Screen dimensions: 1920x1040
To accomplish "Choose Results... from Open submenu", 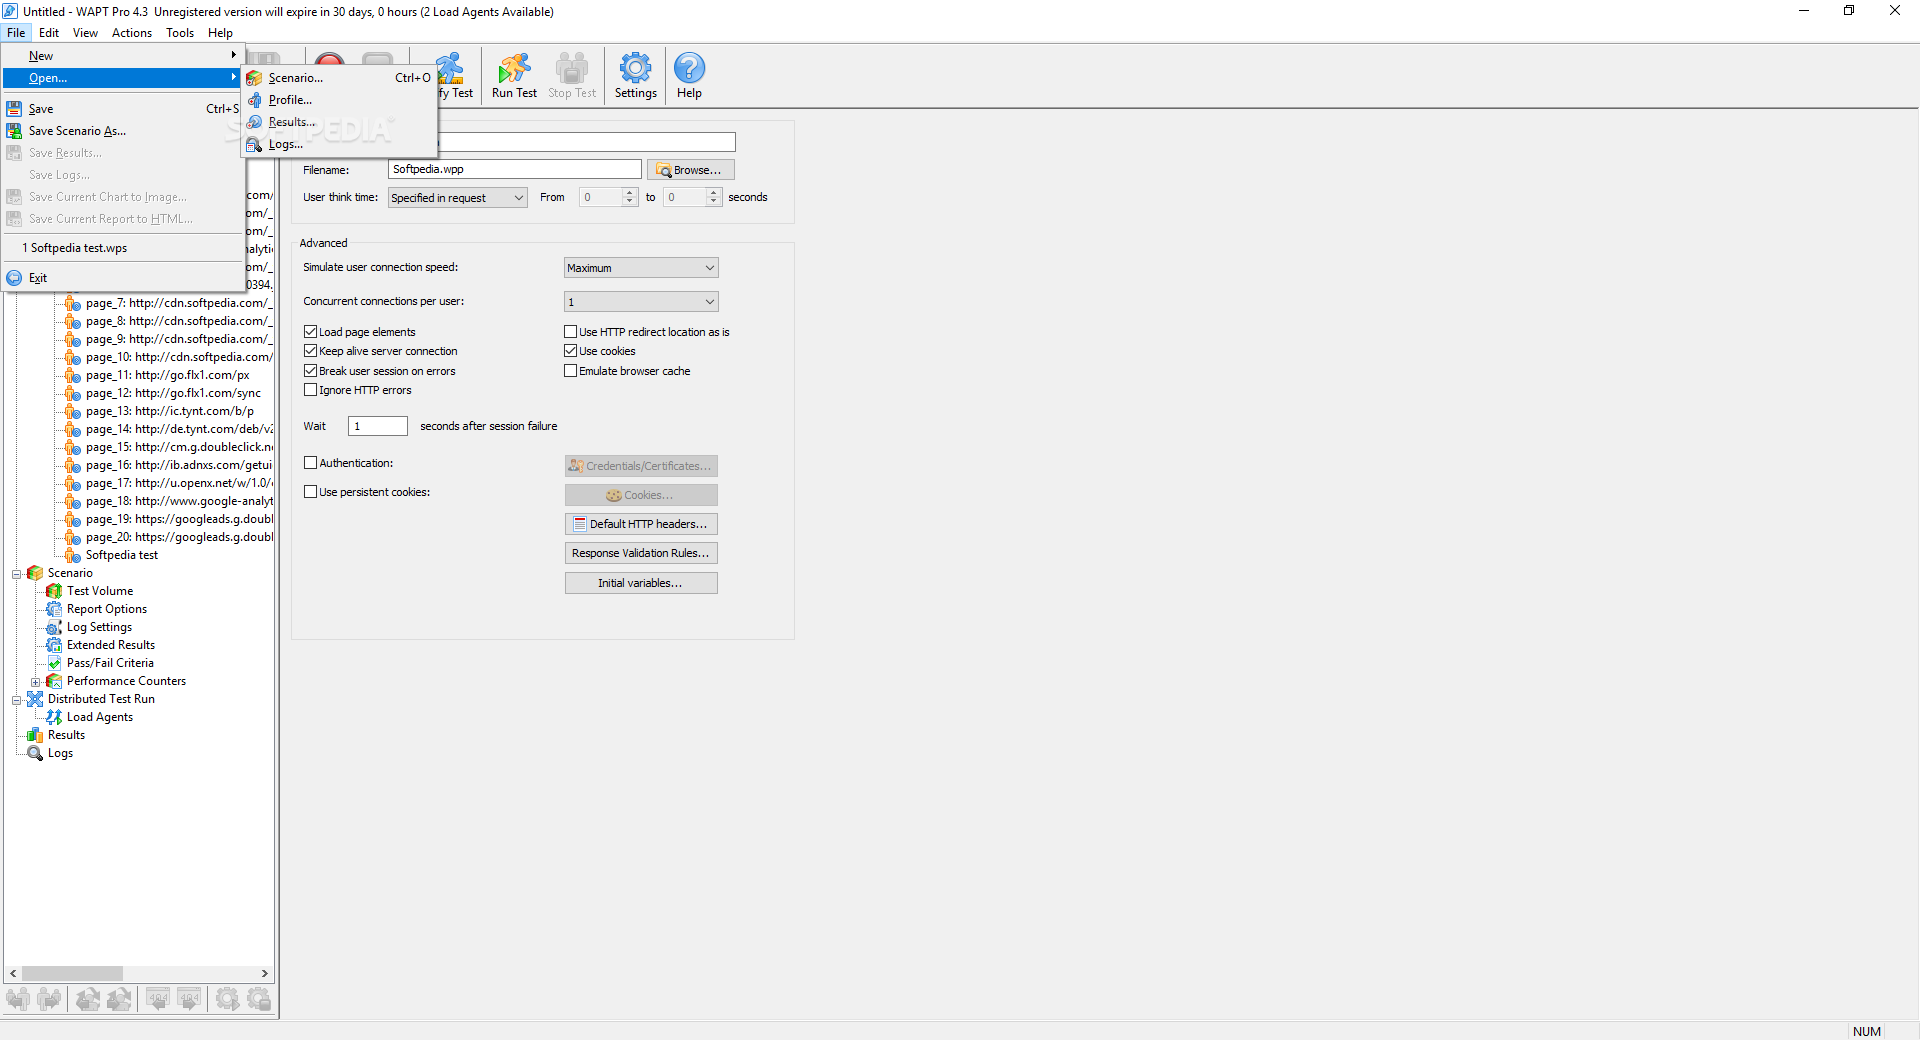I will 339,122.
